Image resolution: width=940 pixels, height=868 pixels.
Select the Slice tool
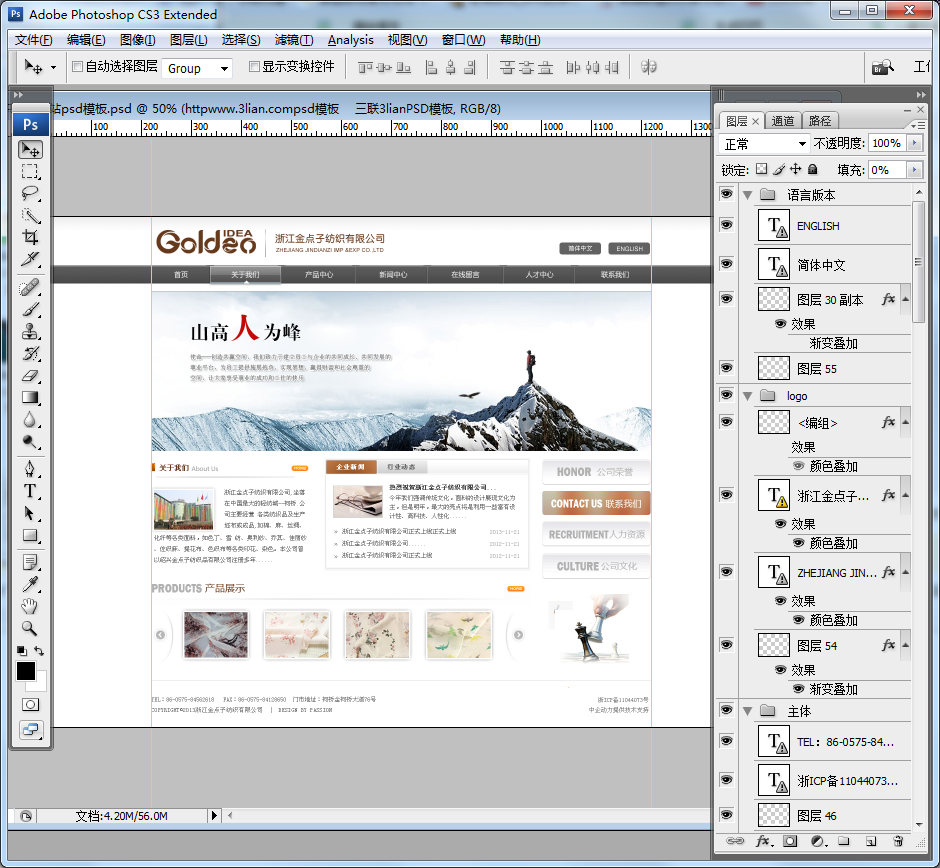pyautogui.click(x=30, y=259)
